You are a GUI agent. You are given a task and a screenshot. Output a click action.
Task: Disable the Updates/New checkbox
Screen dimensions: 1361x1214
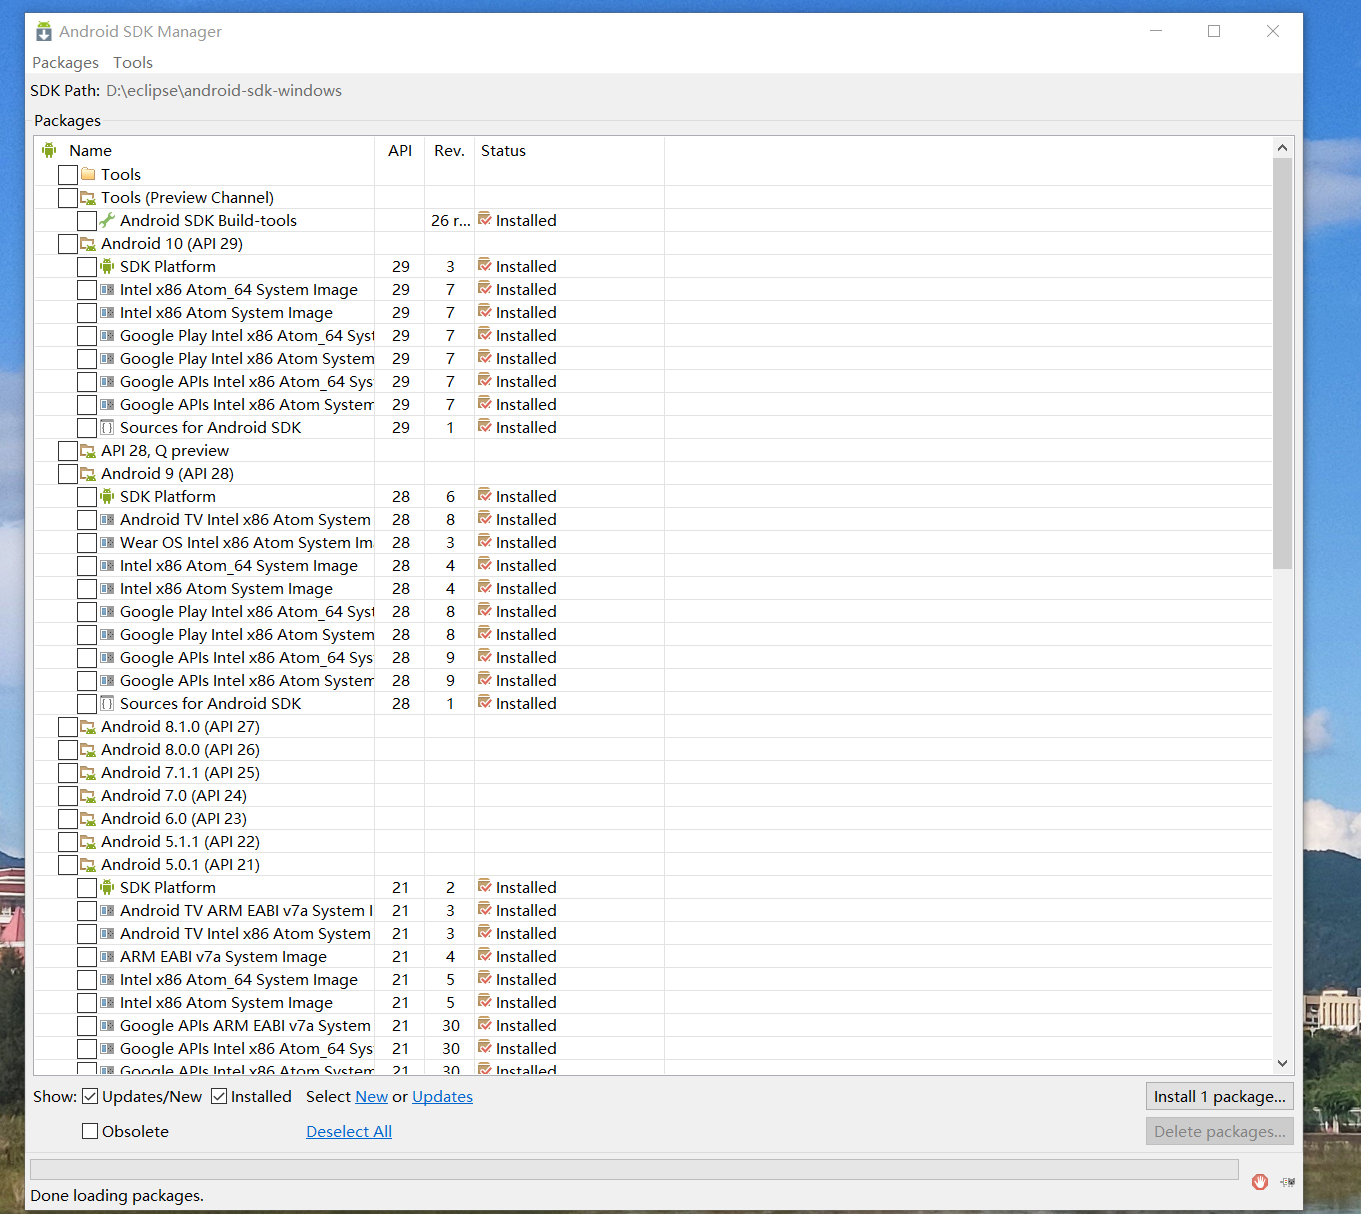(x=90, y=1096)
